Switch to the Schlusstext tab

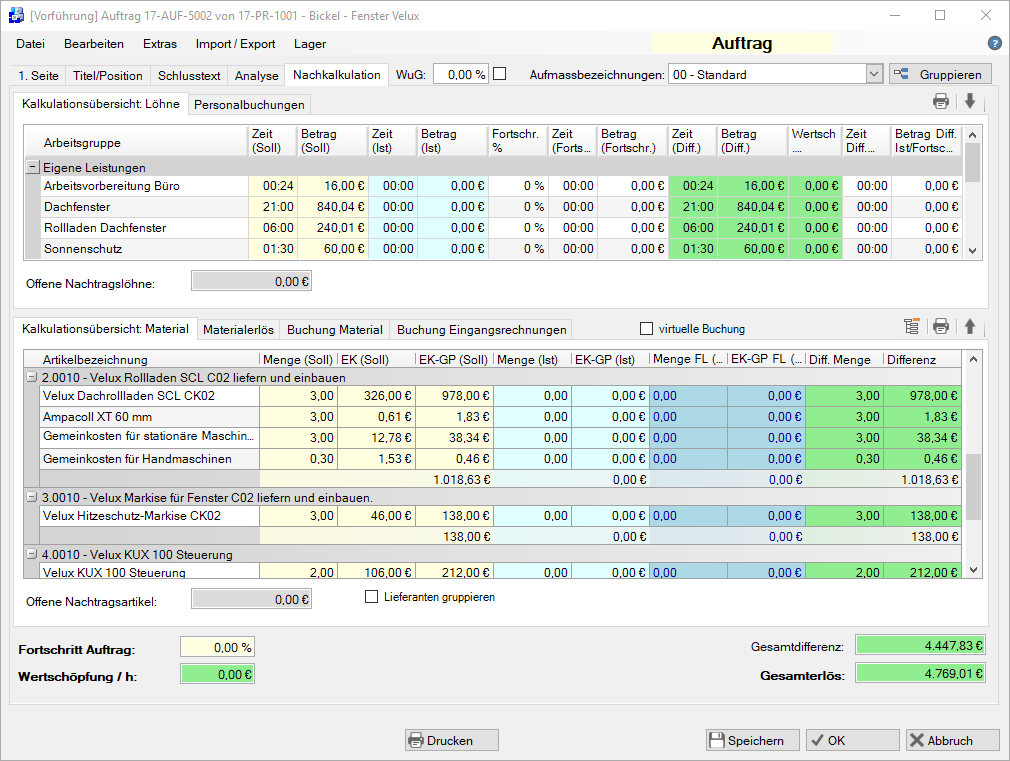tap(189, 75)
